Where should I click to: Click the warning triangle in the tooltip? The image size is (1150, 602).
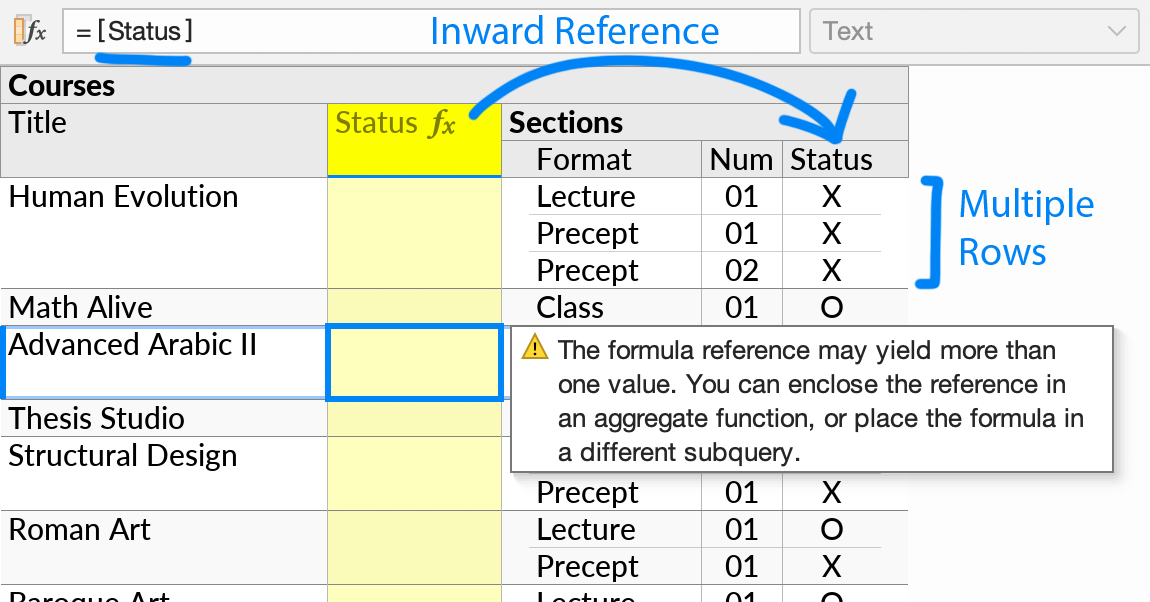pyautogui.click(x=536, y=350)
